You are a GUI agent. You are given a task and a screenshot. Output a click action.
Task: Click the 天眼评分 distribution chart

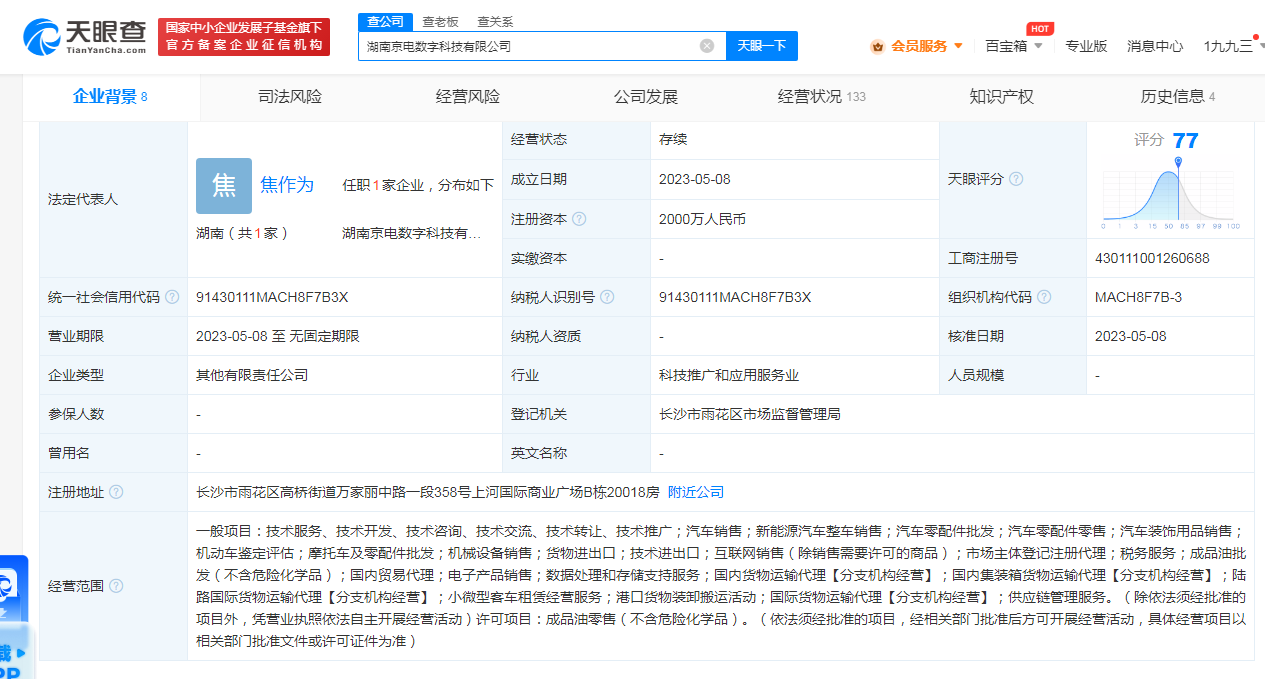coord(1171,193)
